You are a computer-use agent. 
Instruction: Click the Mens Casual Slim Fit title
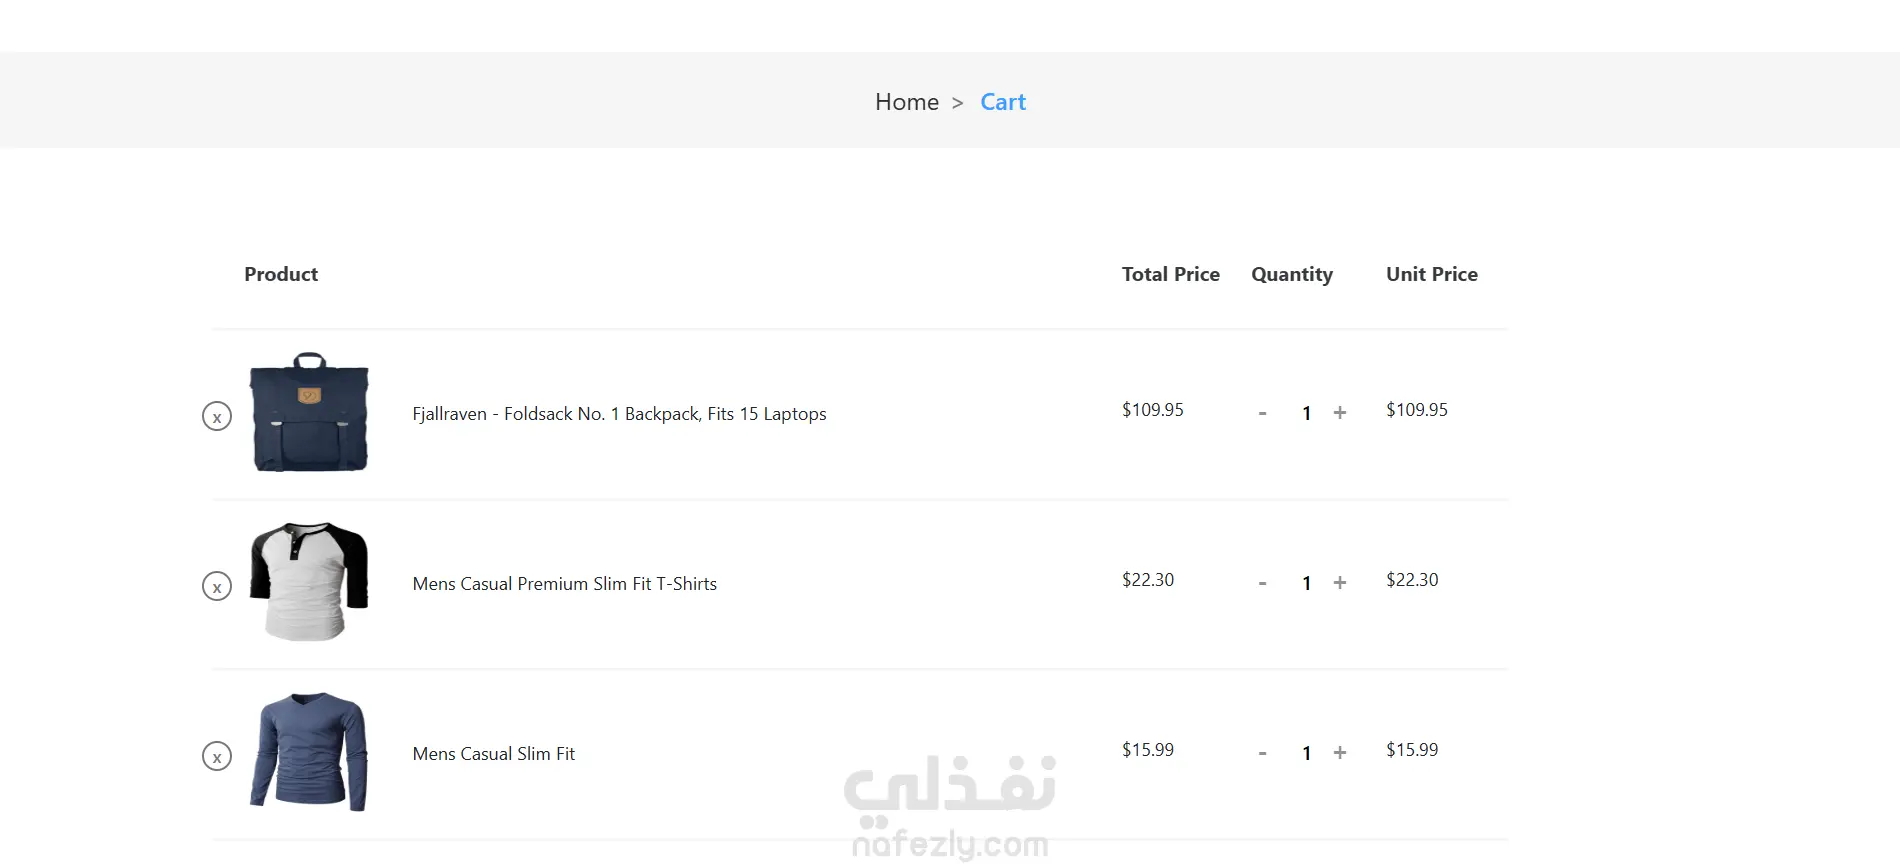coord(494,754)
